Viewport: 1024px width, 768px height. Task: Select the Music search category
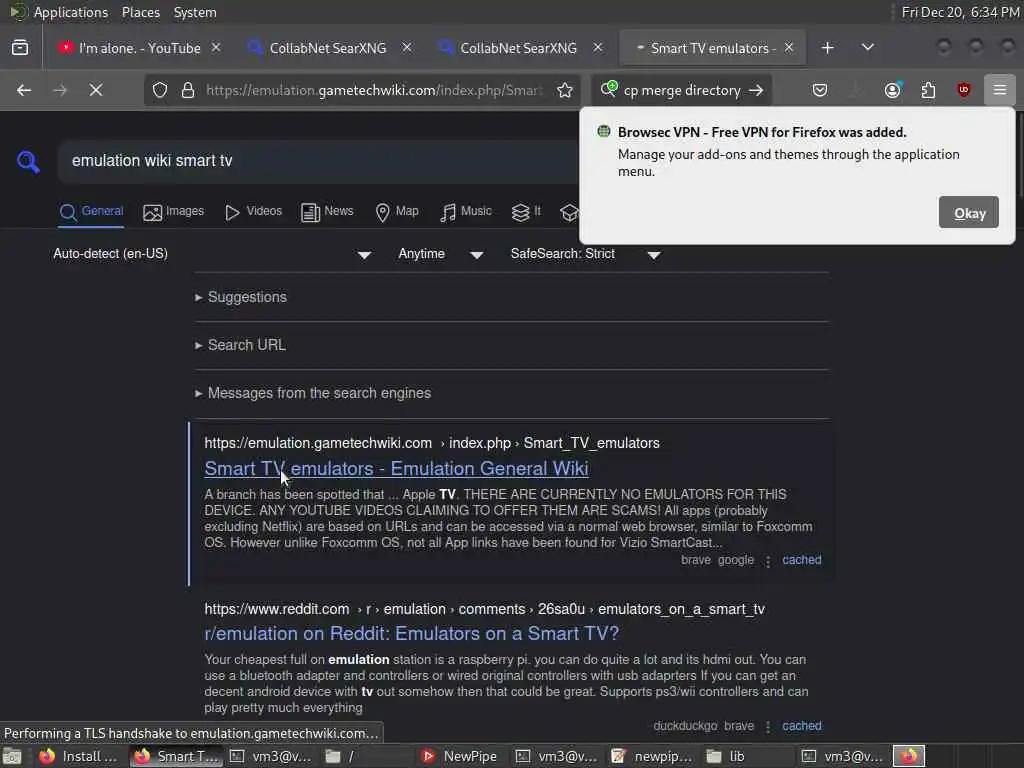(x=466, y=212)
